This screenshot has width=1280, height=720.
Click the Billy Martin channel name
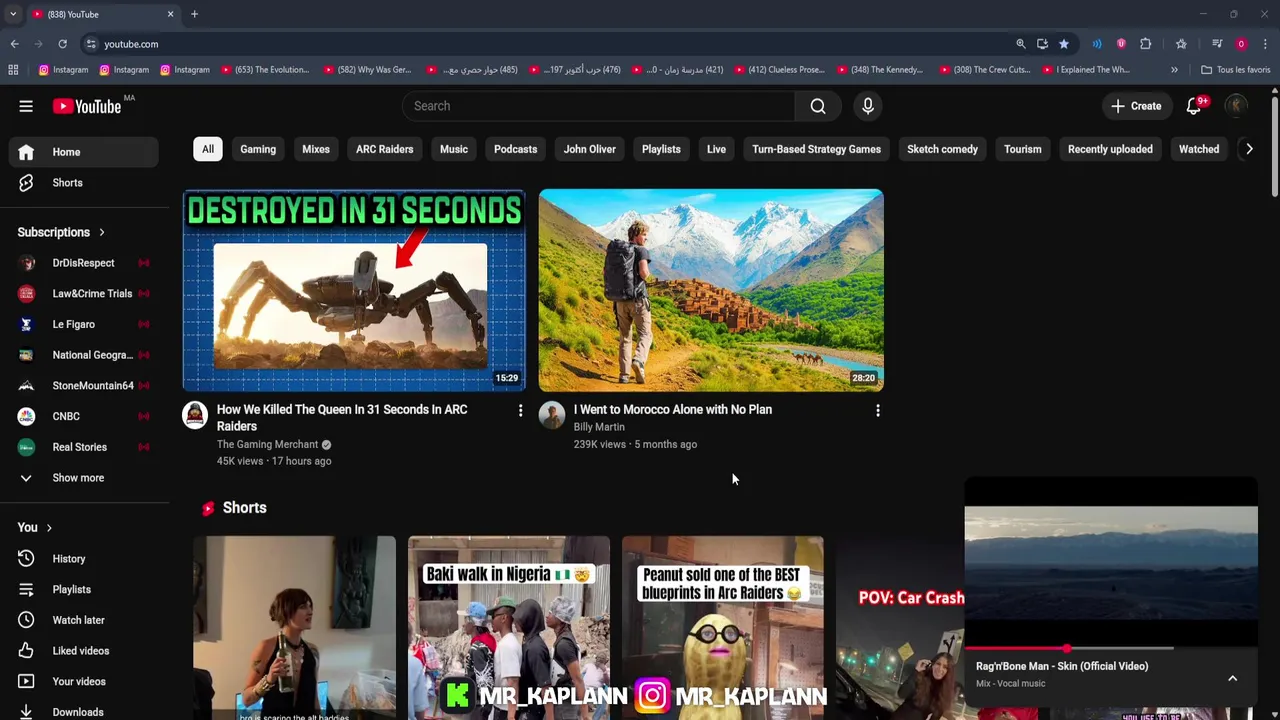599,427
